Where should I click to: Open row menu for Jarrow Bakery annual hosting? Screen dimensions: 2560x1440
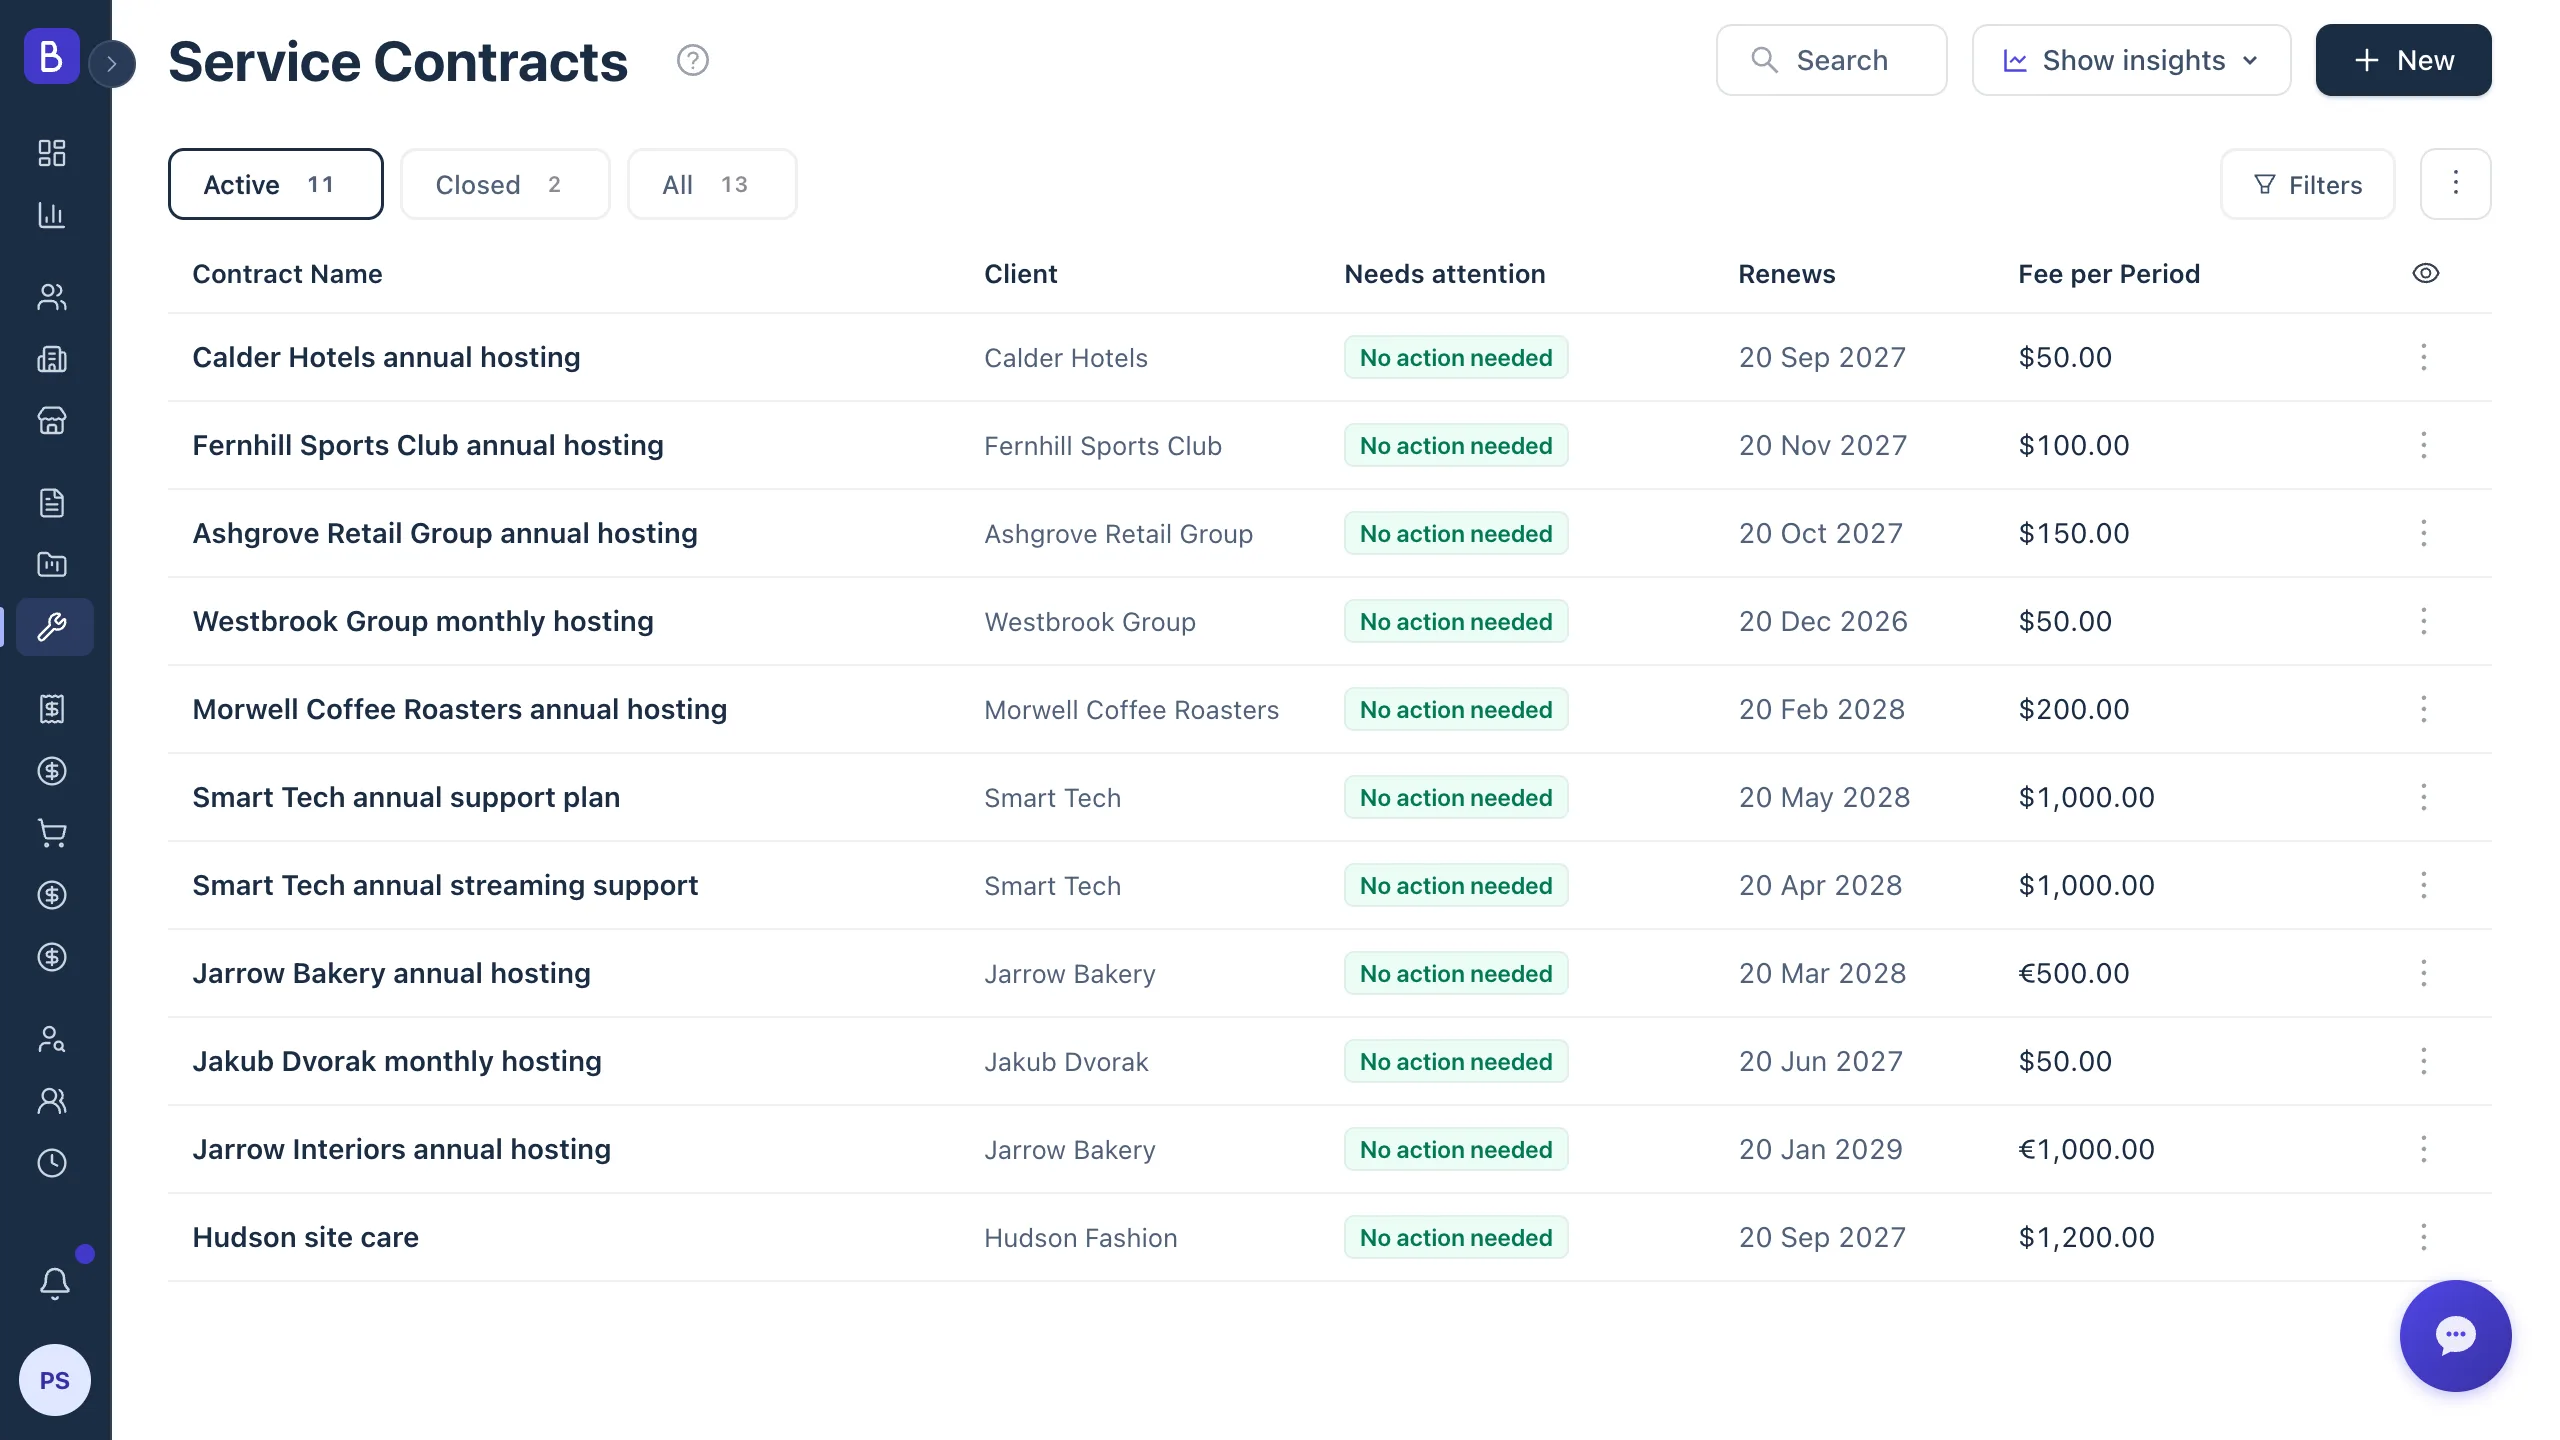tap(2424, 973)
